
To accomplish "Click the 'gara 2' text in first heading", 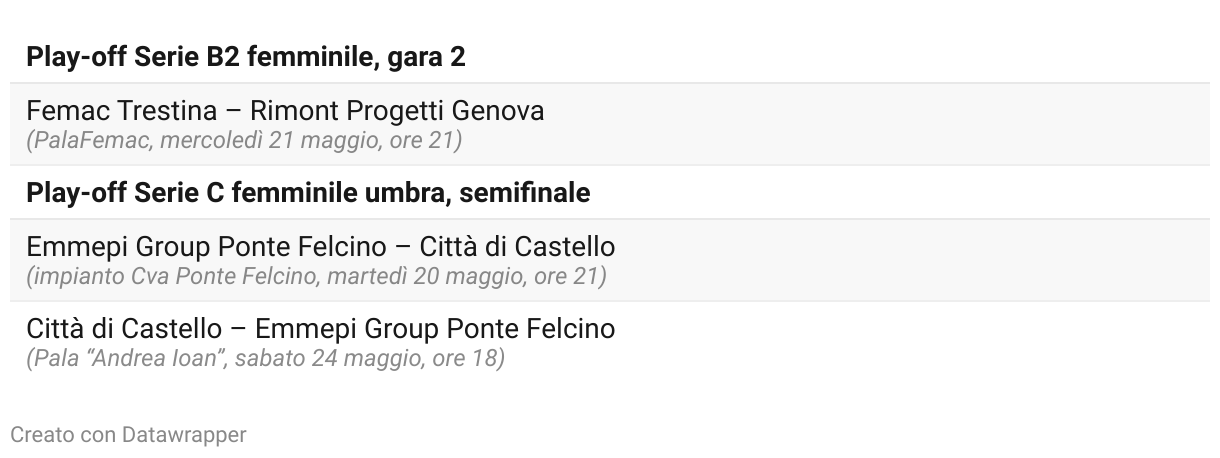I will pos(429,57).
